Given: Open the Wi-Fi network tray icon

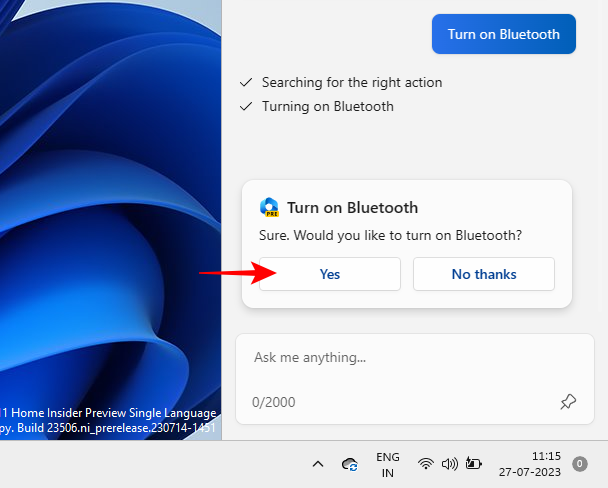Looking at the screenshot, I should pos(426,464).
